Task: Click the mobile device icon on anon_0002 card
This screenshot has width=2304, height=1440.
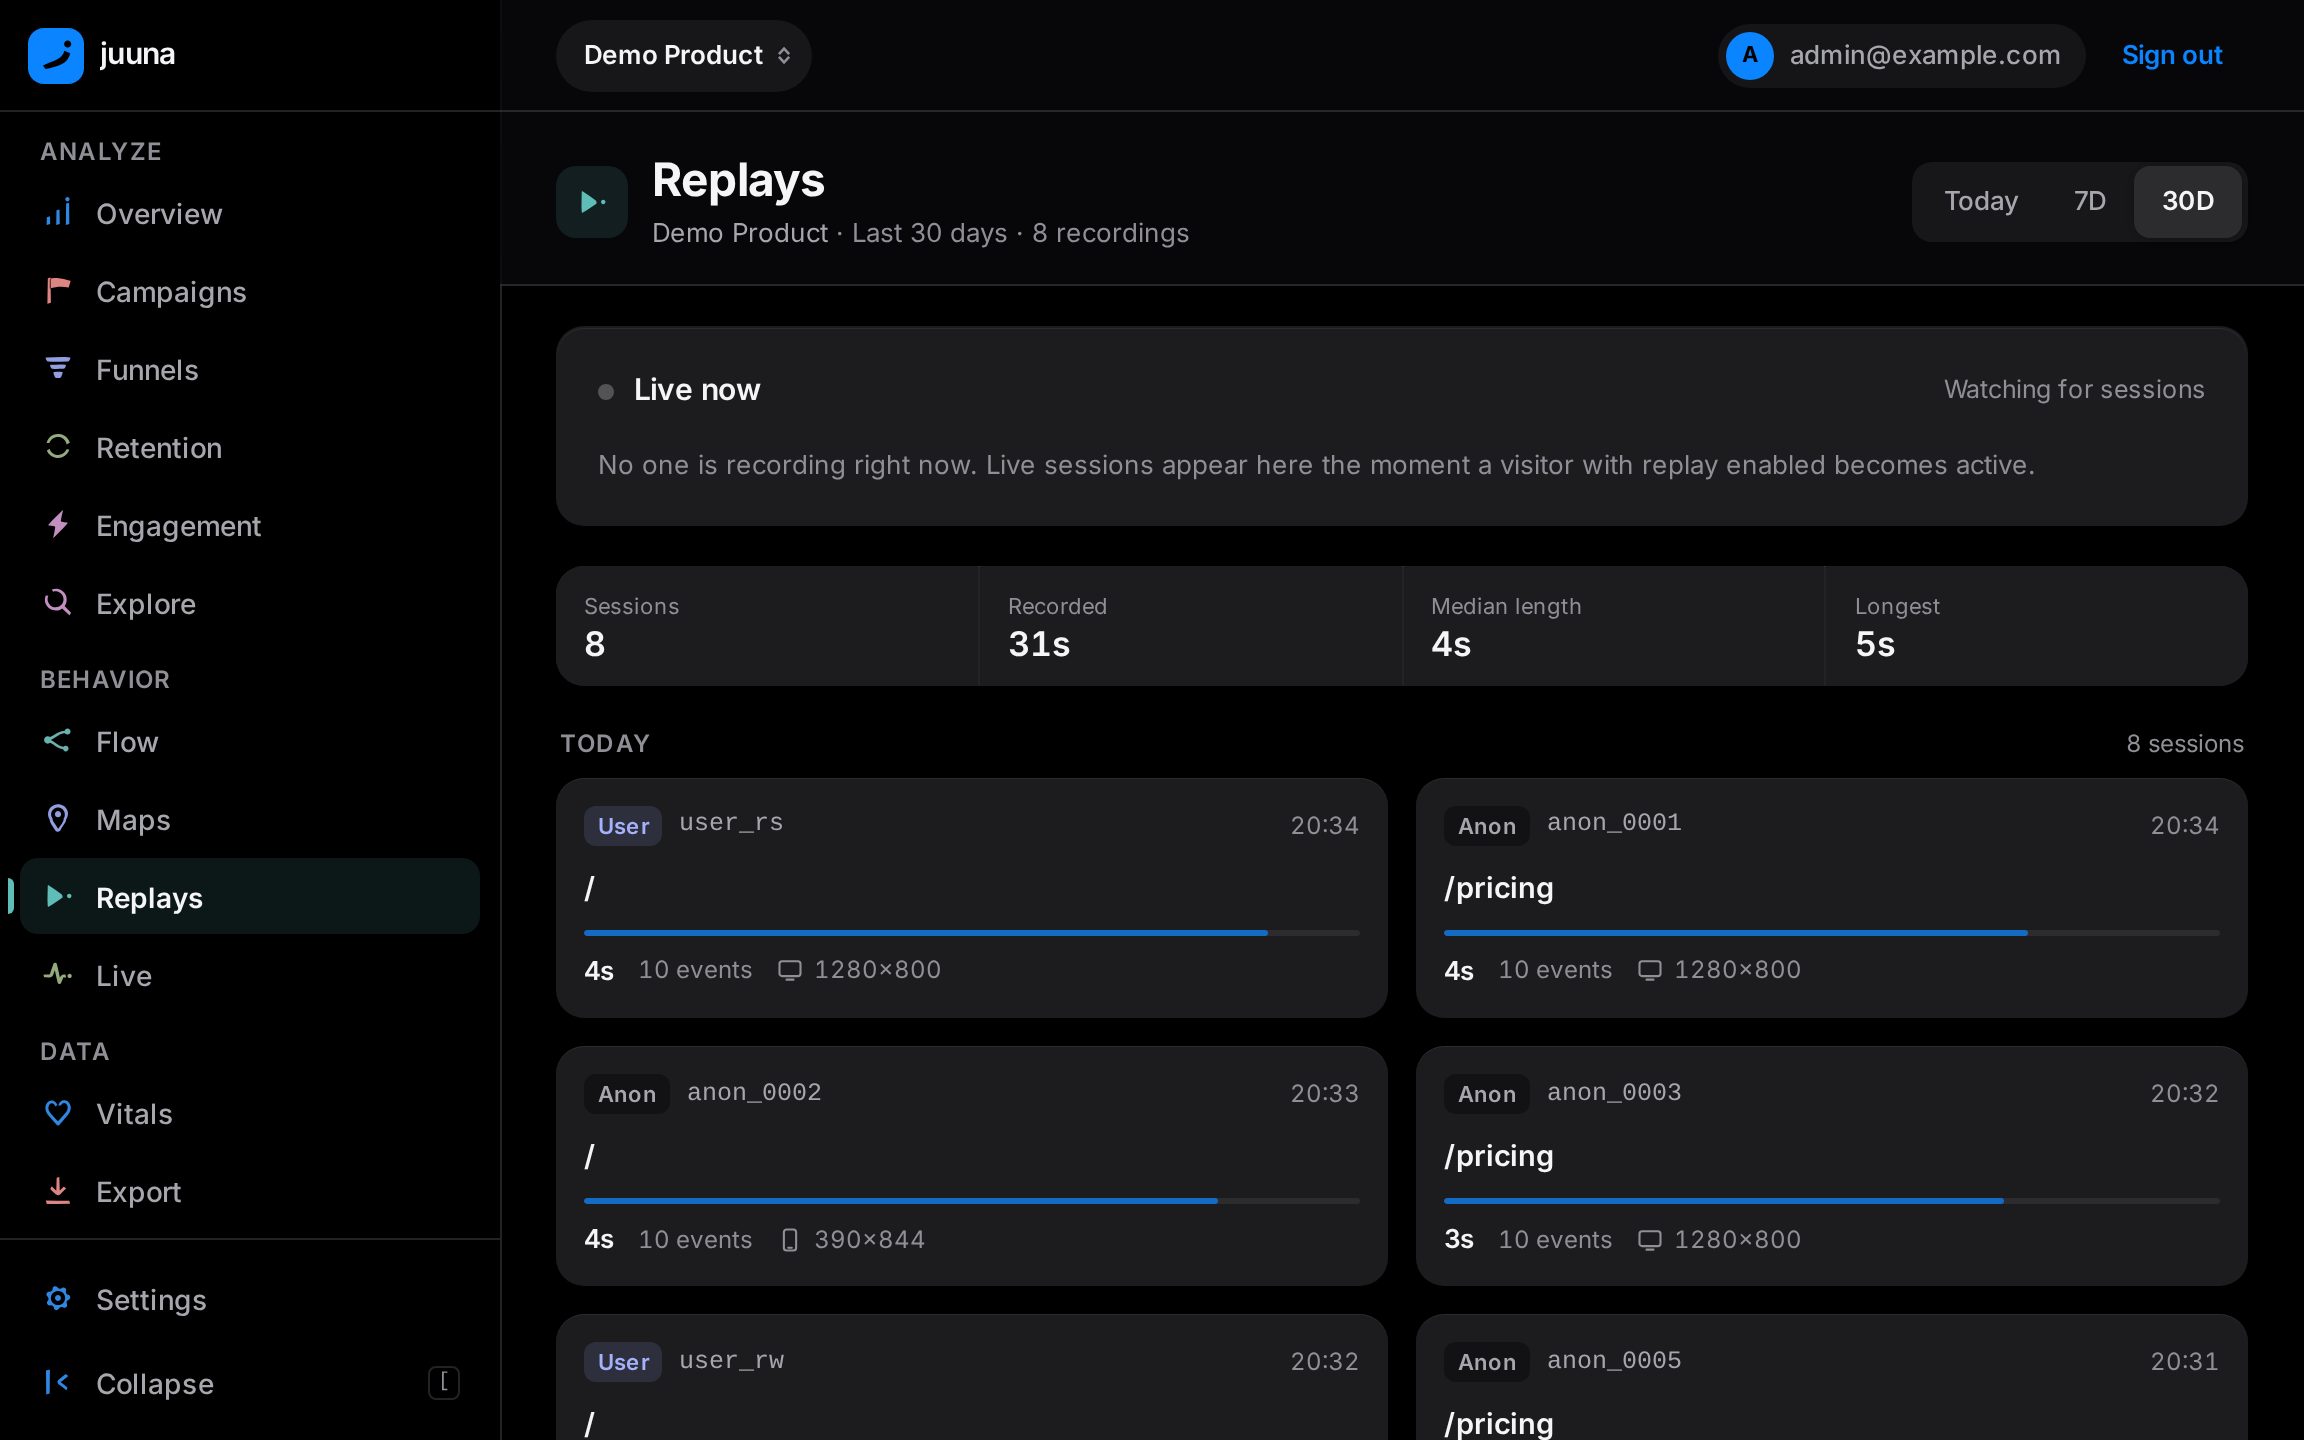Action: tap(790, 1240)
